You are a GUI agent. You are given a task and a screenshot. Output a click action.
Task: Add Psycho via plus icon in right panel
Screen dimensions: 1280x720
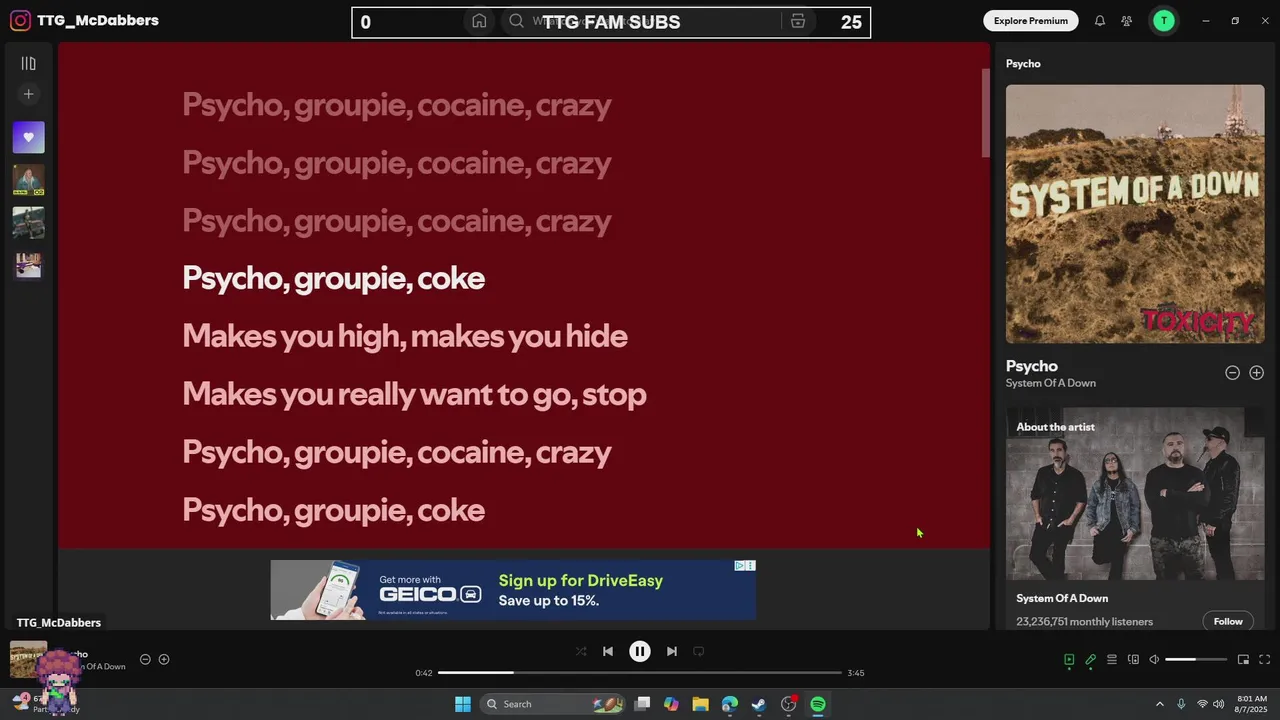(x=1256, y=373)
